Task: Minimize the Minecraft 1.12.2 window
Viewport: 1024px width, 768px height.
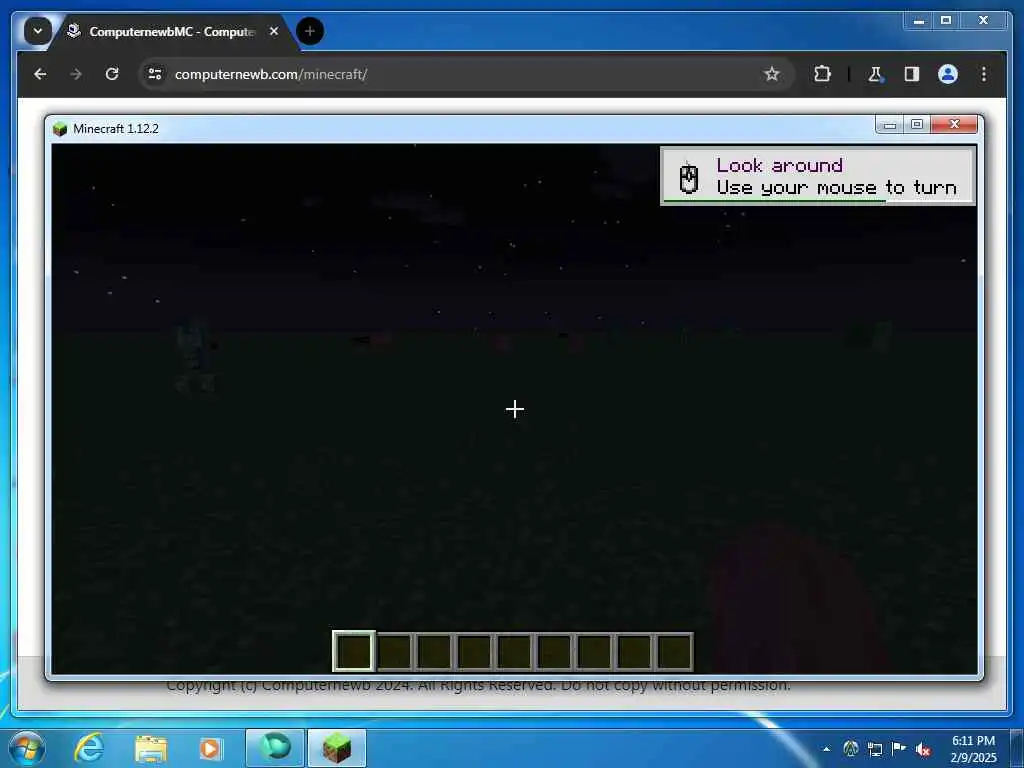Action: click(889, 124)
